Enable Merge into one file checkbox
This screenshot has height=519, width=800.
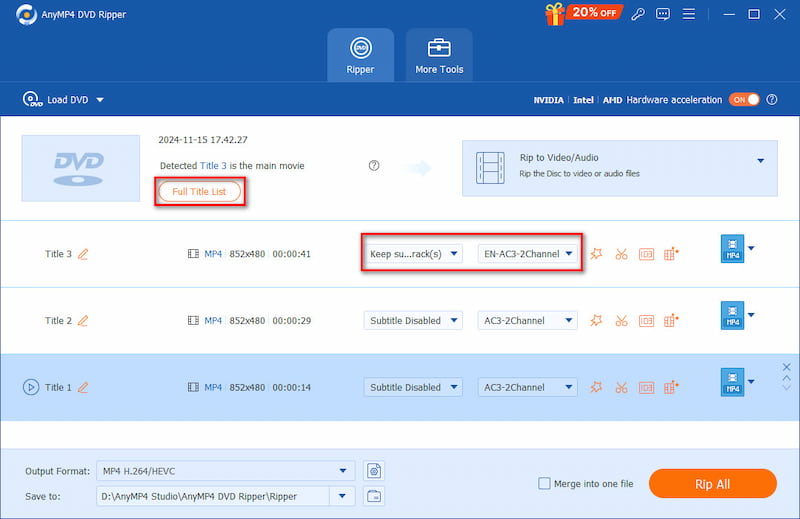[544, 484]
